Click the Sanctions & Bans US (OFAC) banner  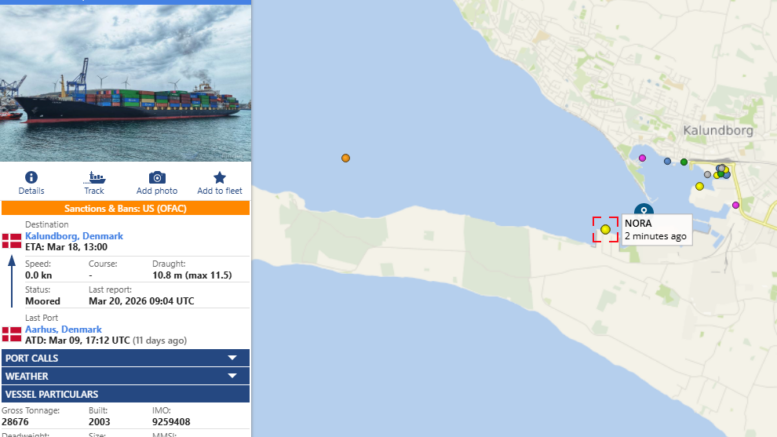[x=125, y=208]
